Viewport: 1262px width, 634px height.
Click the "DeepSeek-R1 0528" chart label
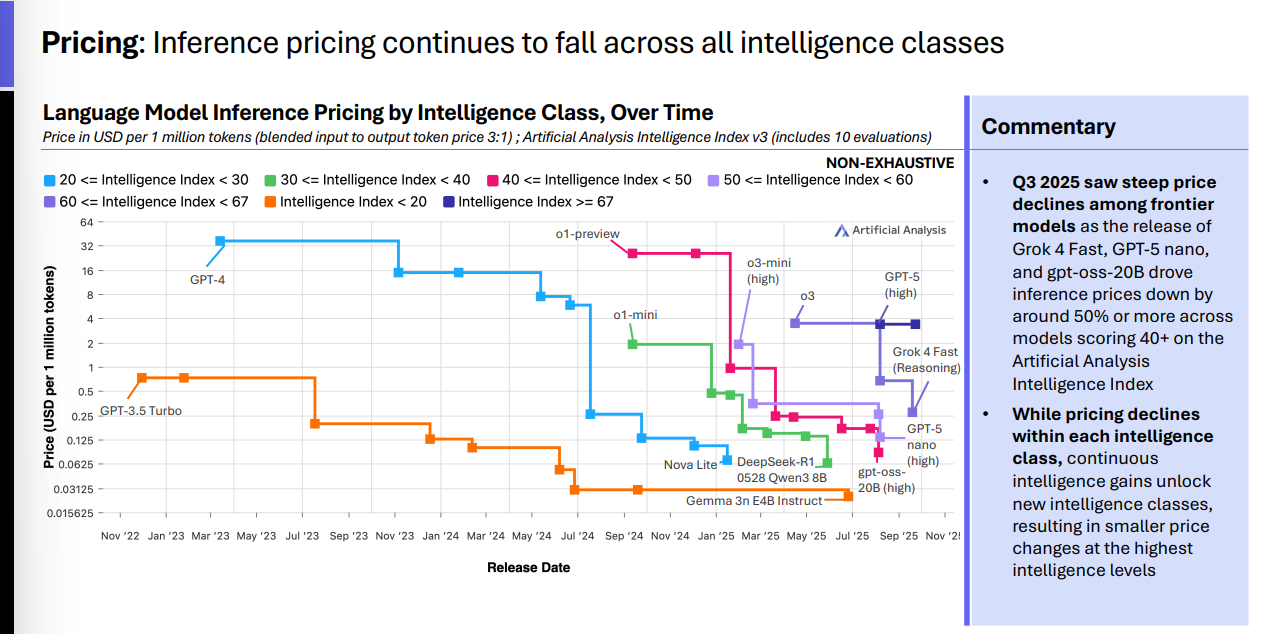776,469
